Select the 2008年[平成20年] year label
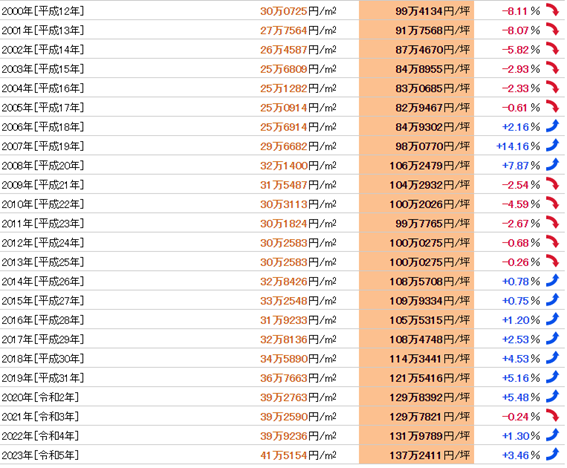567x468 pixels. [x=43, y=166]
